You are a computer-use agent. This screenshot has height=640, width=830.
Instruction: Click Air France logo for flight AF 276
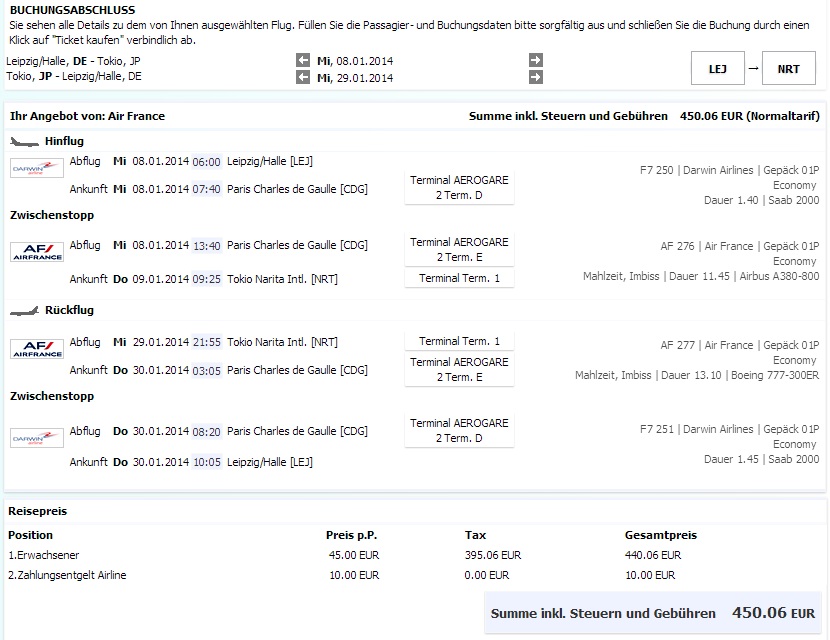37,252
